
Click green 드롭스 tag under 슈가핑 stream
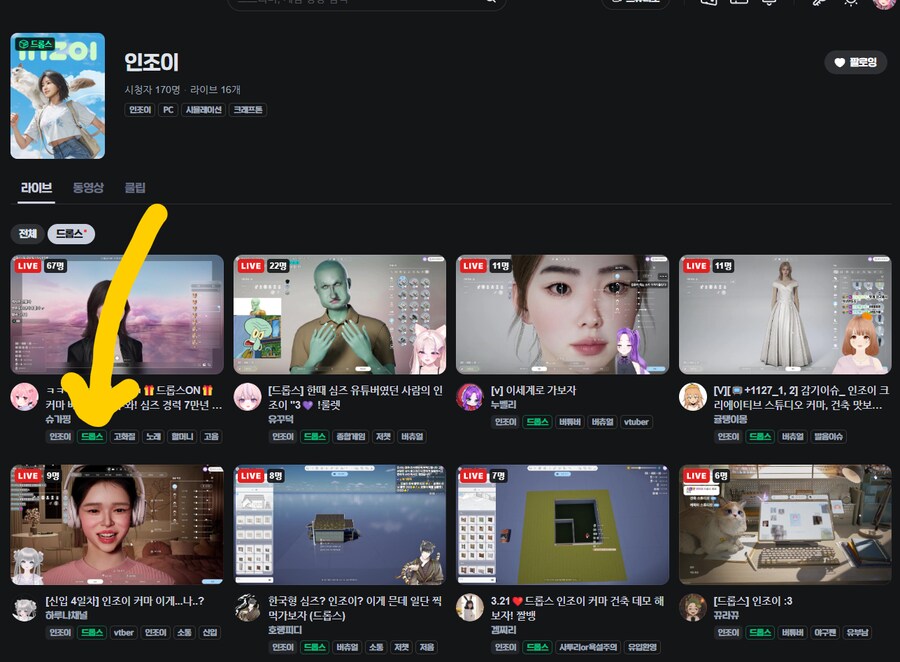tap(92, 437)
